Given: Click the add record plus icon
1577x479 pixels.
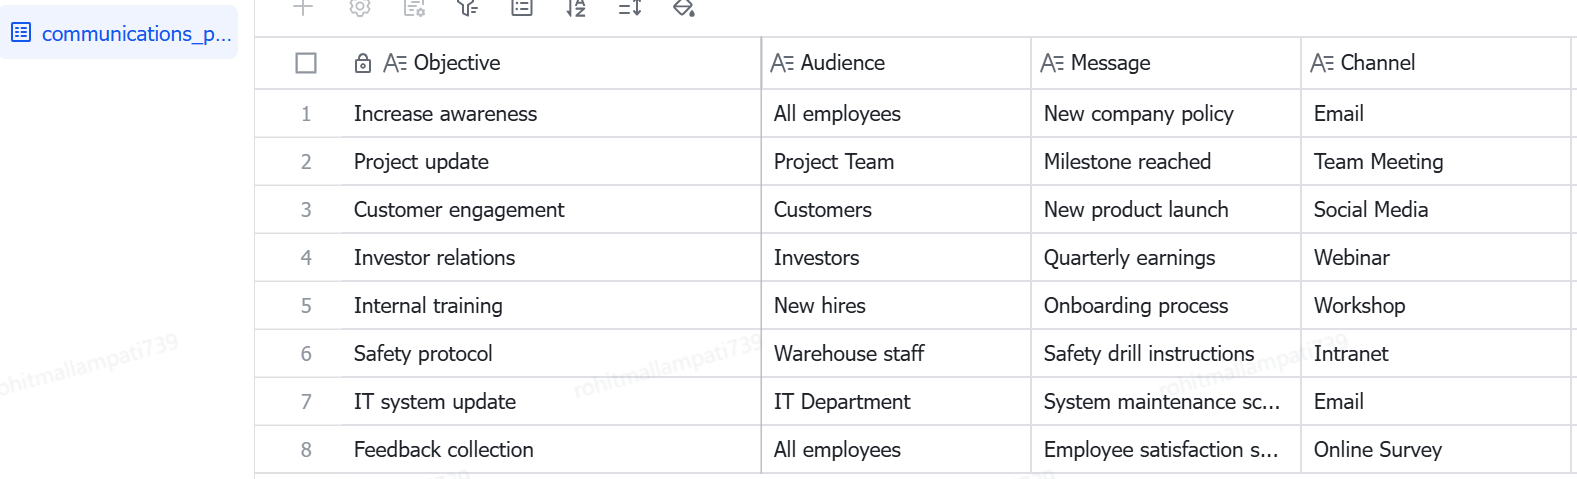Looking at the screenshot, I should [x=303, y=7].
